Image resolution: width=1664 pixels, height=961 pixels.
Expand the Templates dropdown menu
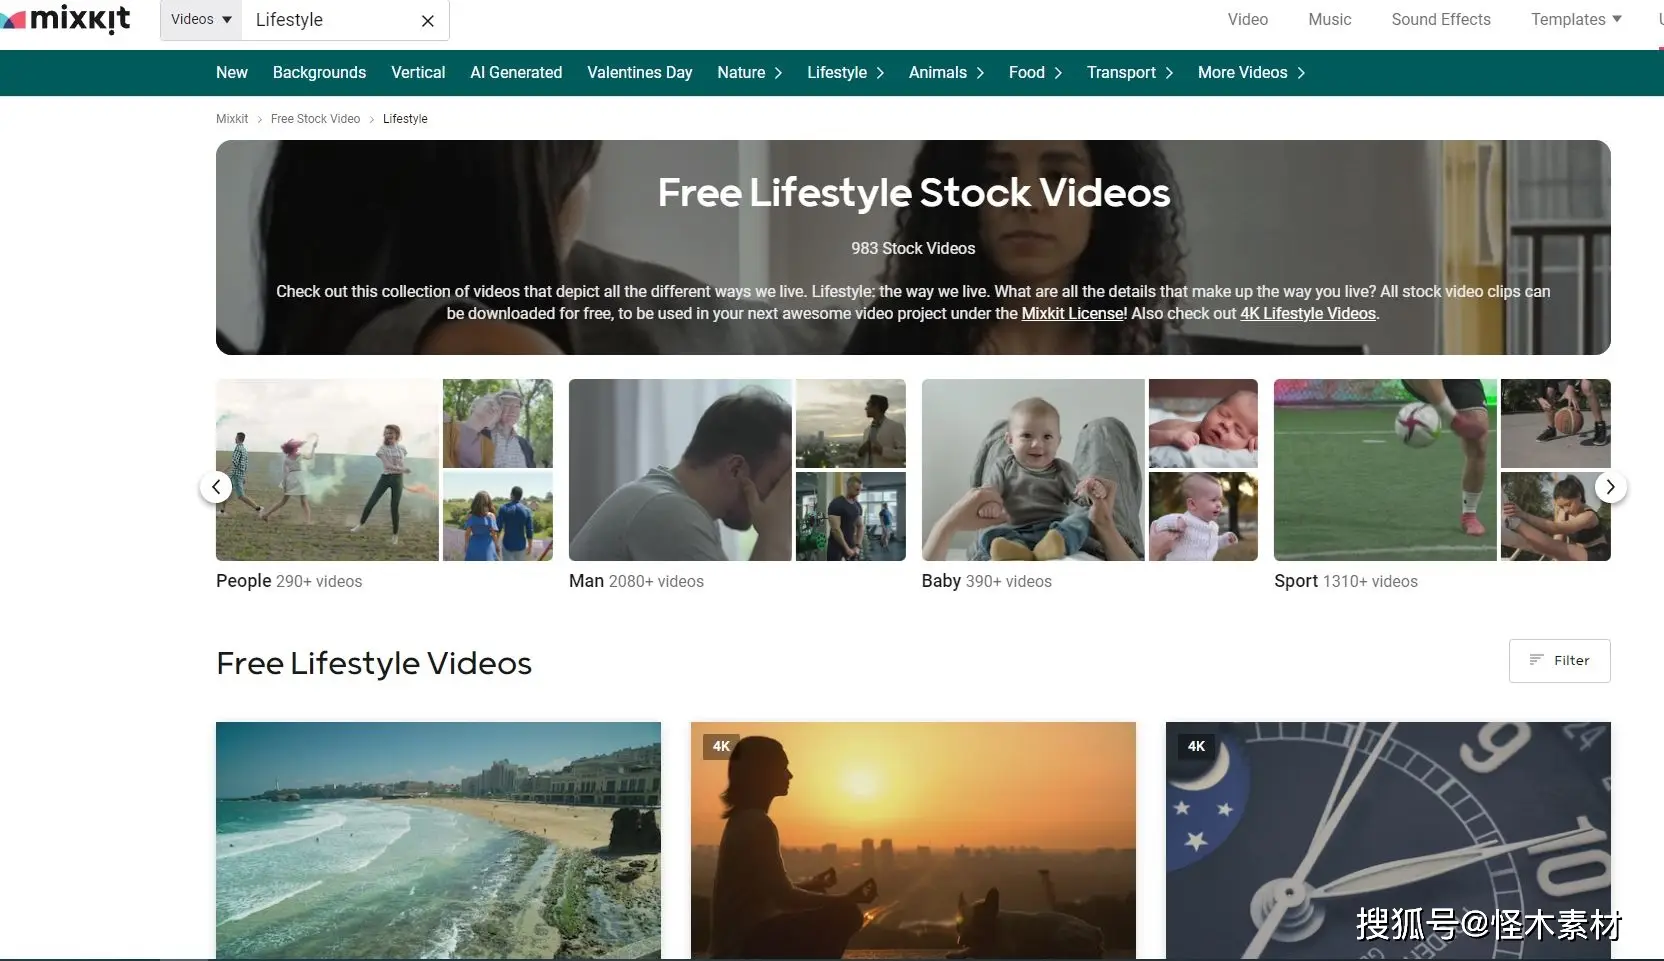click(1576, 19)
